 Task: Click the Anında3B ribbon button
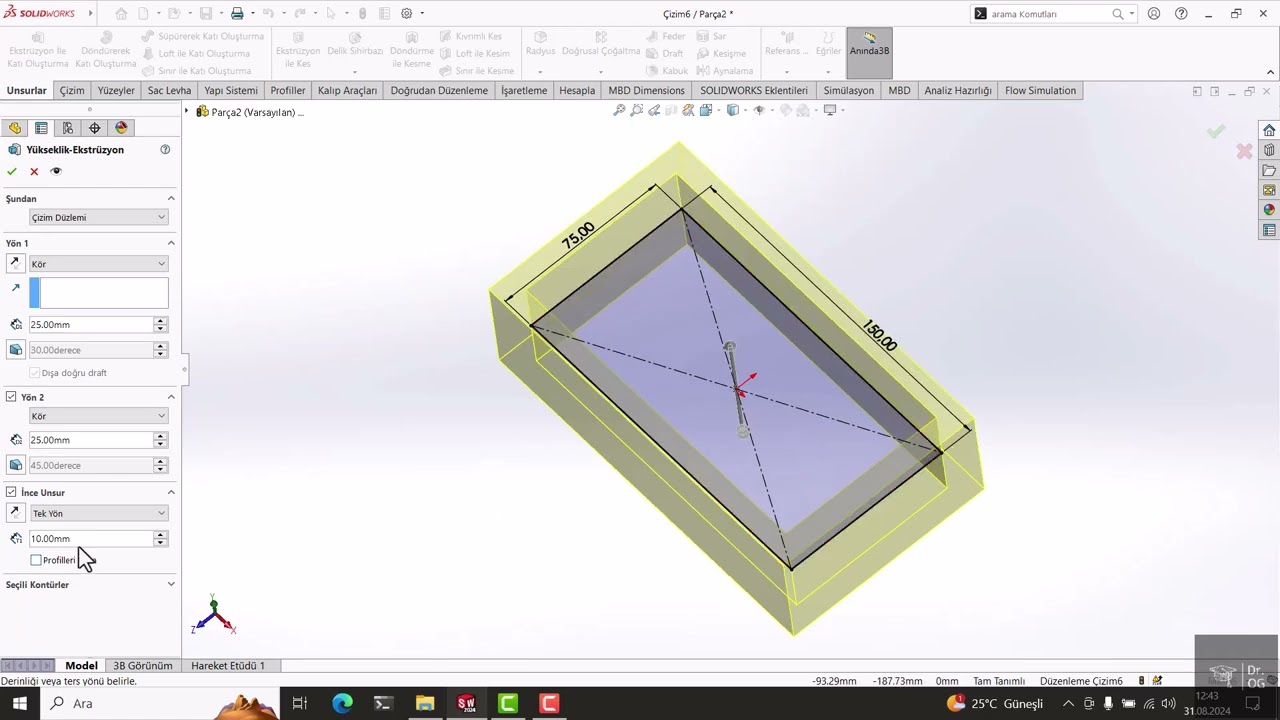click(x=869, y=52)
